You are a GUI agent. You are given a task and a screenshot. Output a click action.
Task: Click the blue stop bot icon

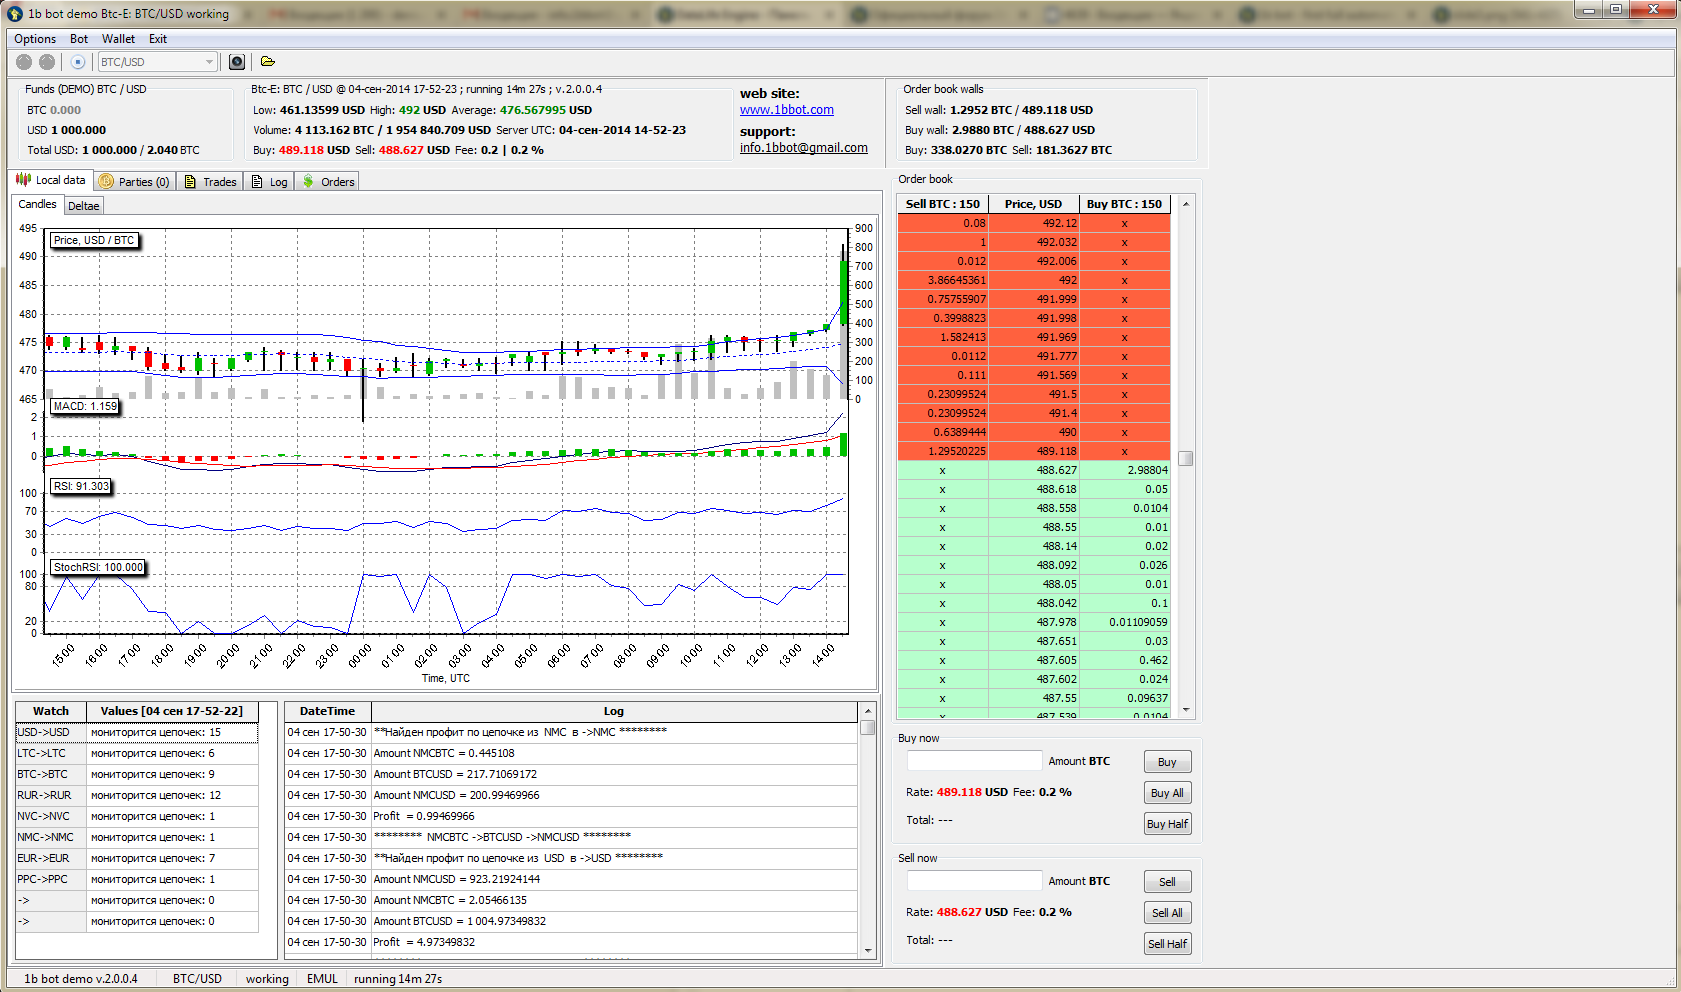tap(78, 62)
